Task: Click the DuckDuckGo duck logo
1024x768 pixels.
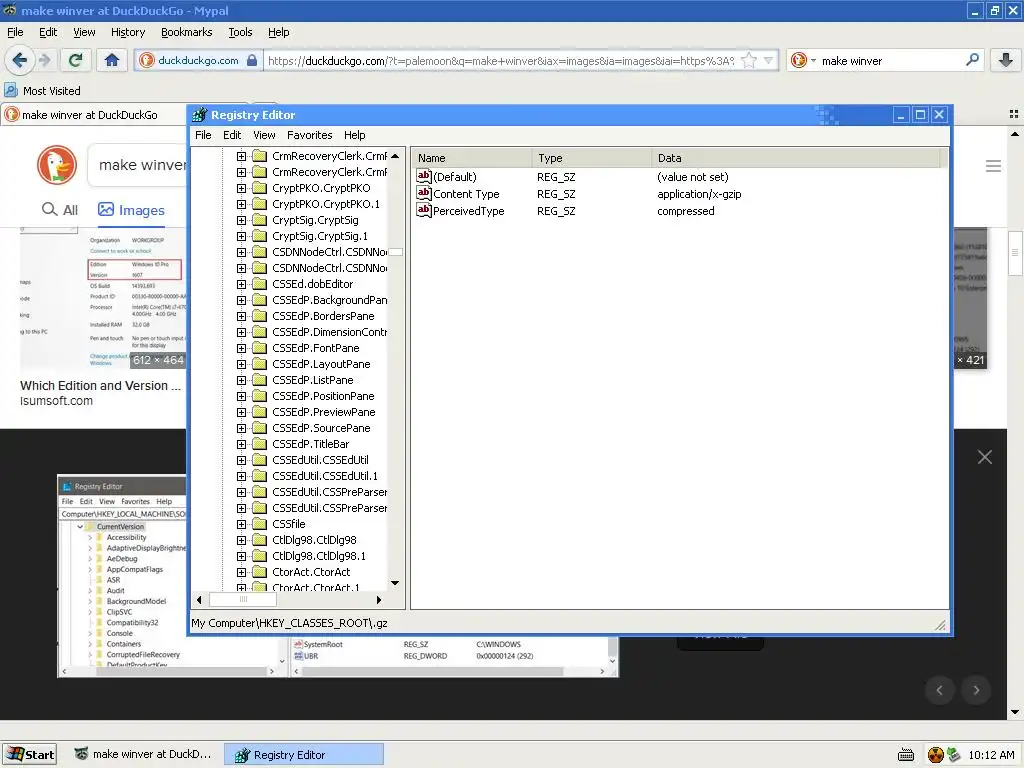Action: (57, 165)
